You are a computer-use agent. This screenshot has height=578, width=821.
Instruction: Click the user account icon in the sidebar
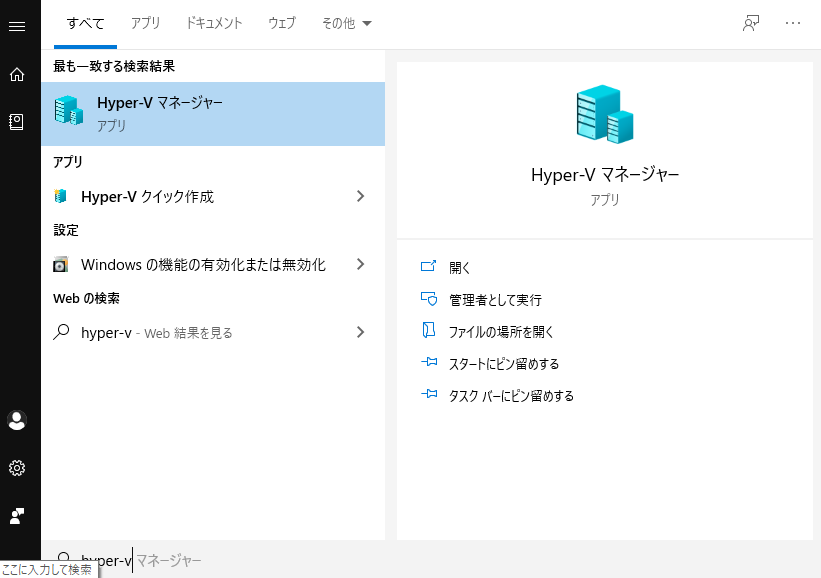tap(16, 420)
